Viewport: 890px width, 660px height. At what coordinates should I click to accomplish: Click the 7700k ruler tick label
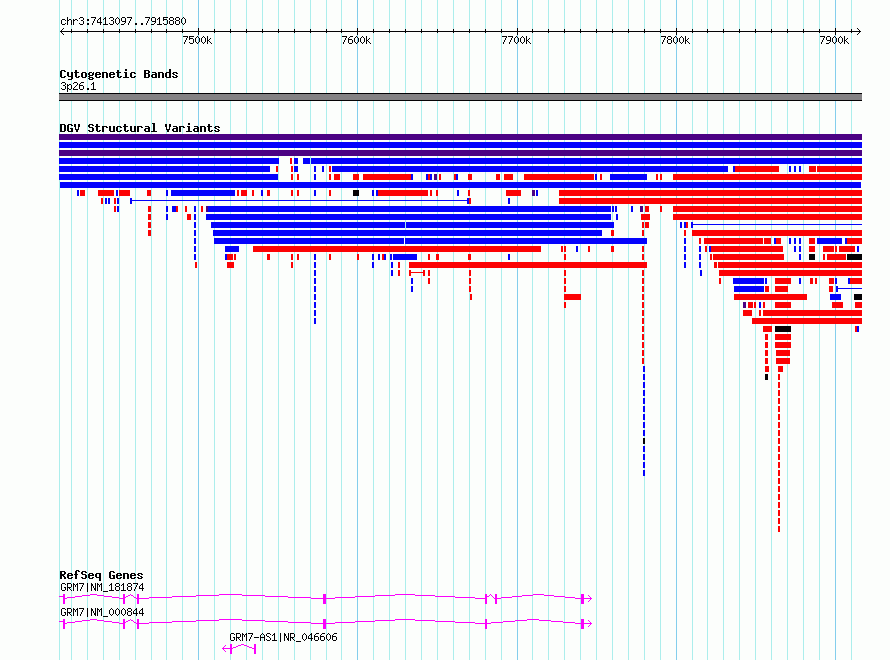point(516,40)
